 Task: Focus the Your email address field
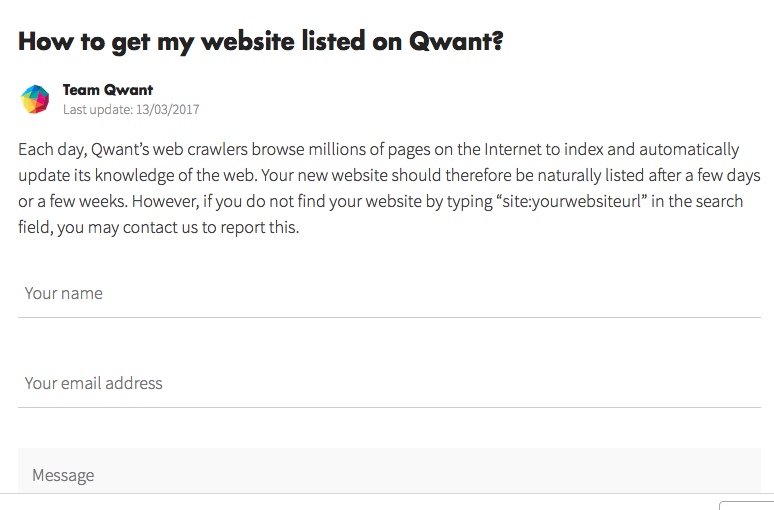pyautogui.click(x=389, y=383)
